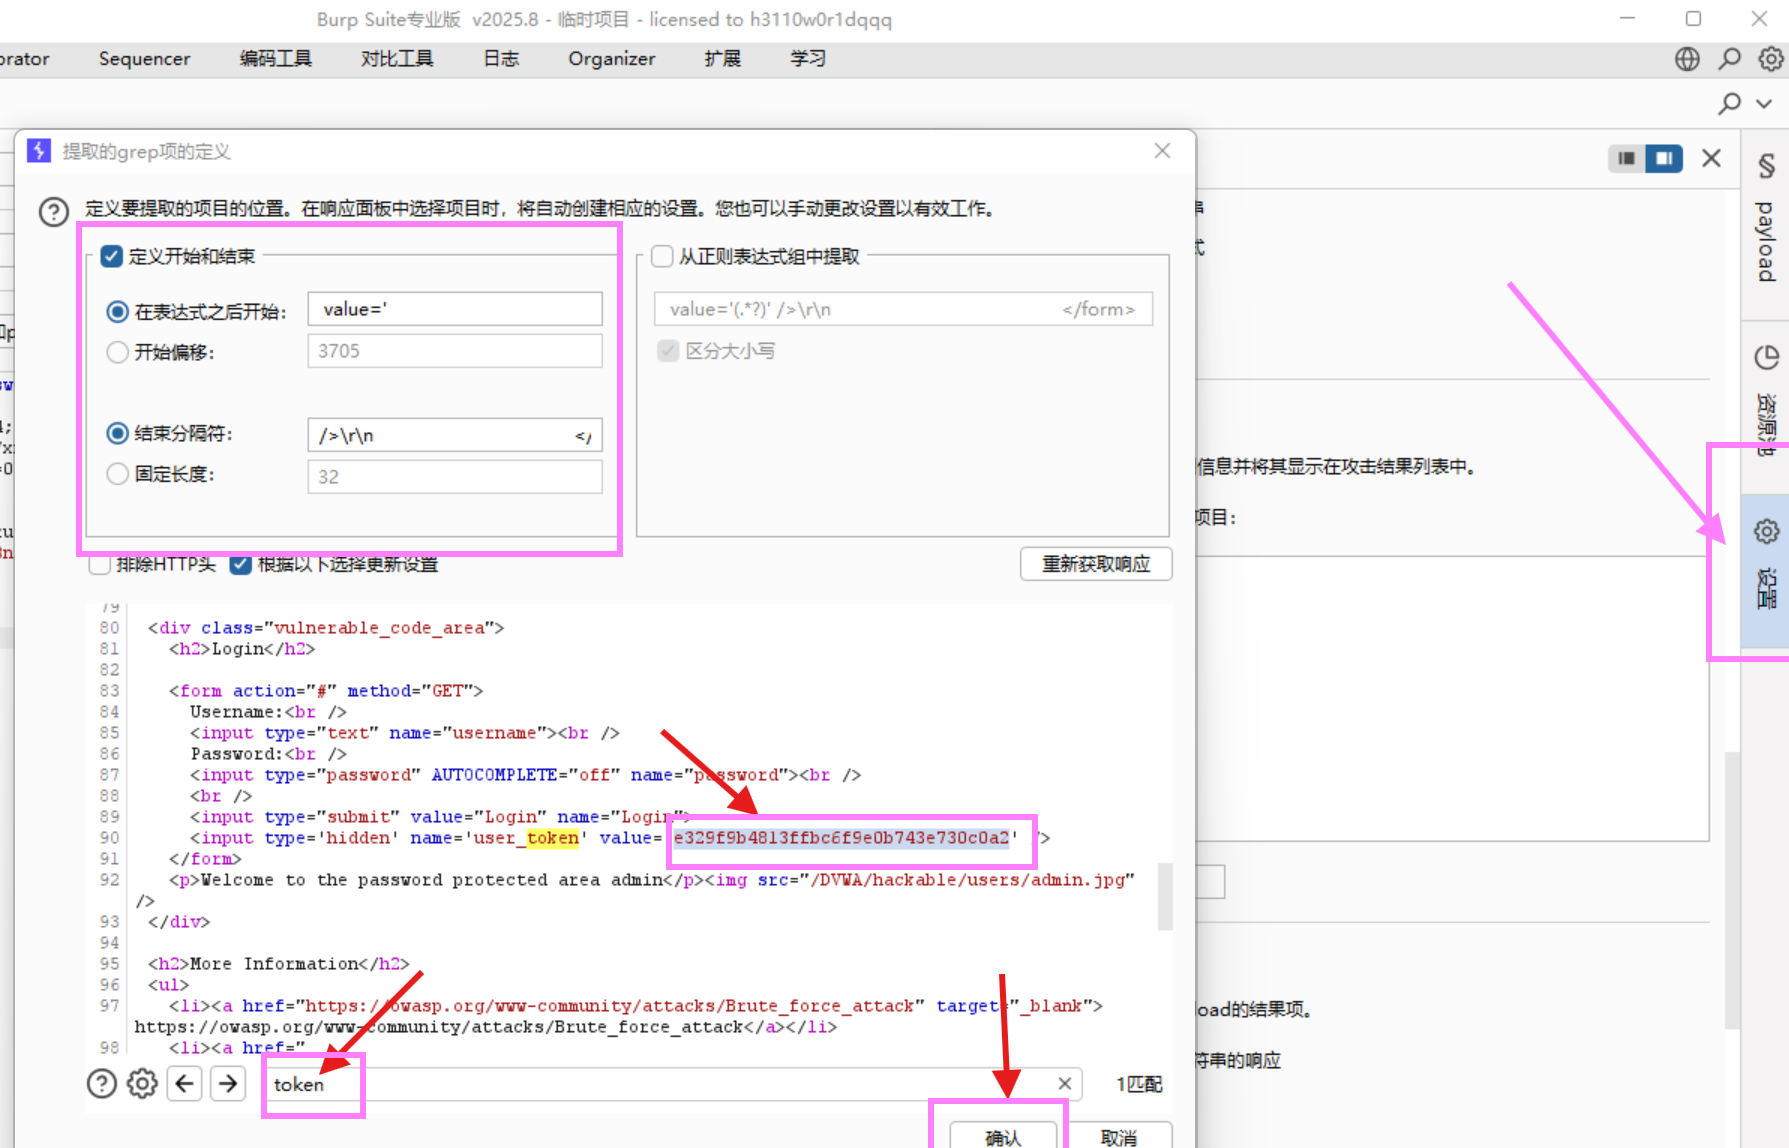
Task: Click the background panel vertical scrollbar
Action: pyautogui.click(x=1732, y=890)
